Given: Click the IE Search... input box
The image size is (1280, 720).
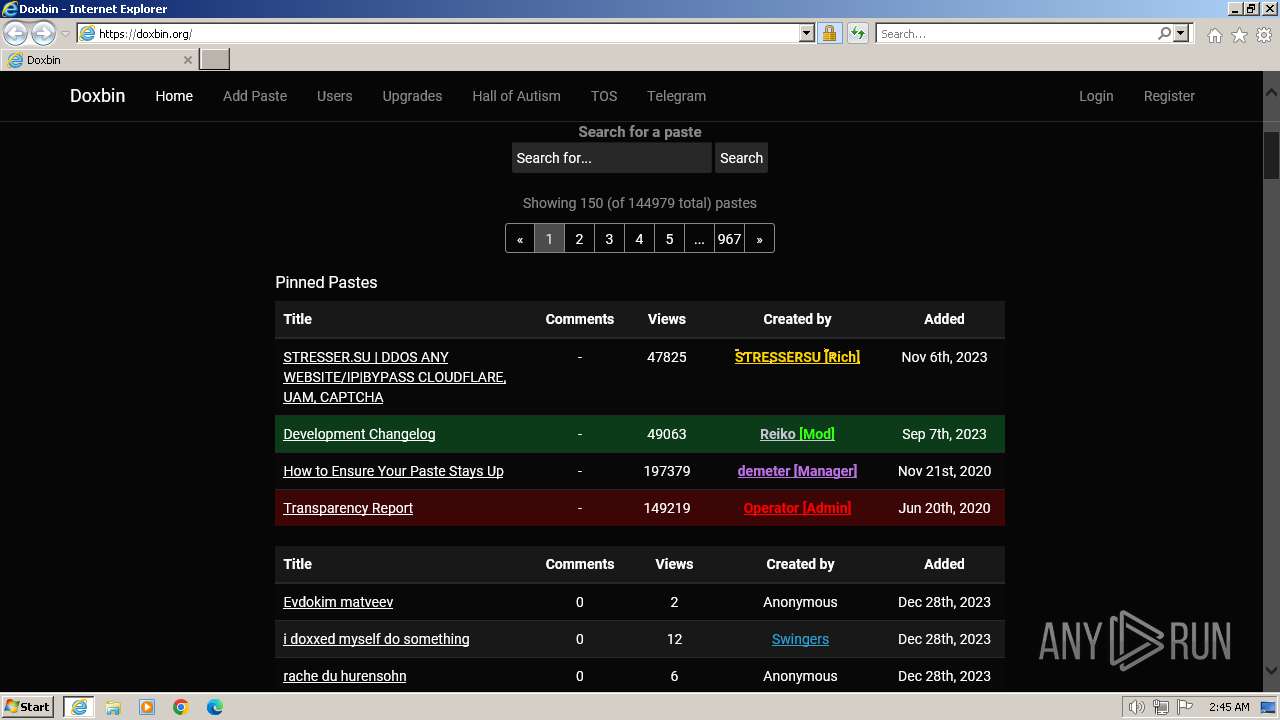Looking at the screenshot, I should coord(1016,34).
